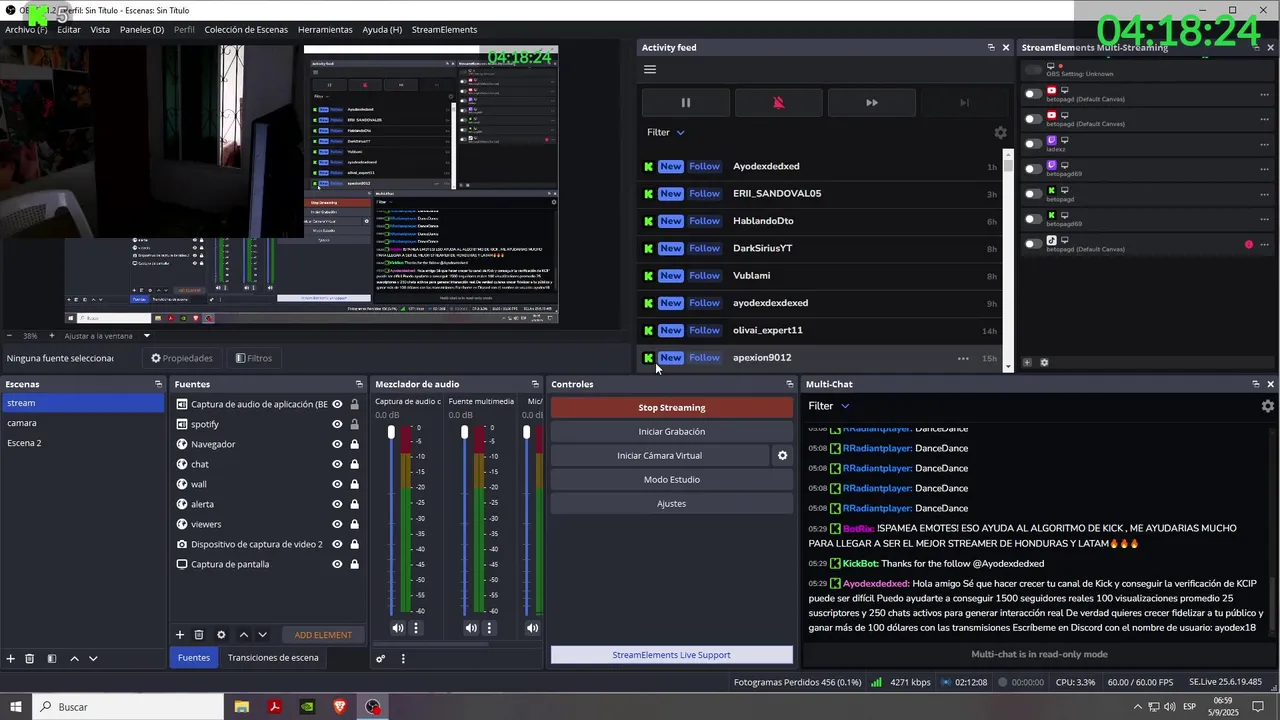This screenshot has height=720, width=1280.
Task: Open the StreamElements menu
Action: coord(444,30)
